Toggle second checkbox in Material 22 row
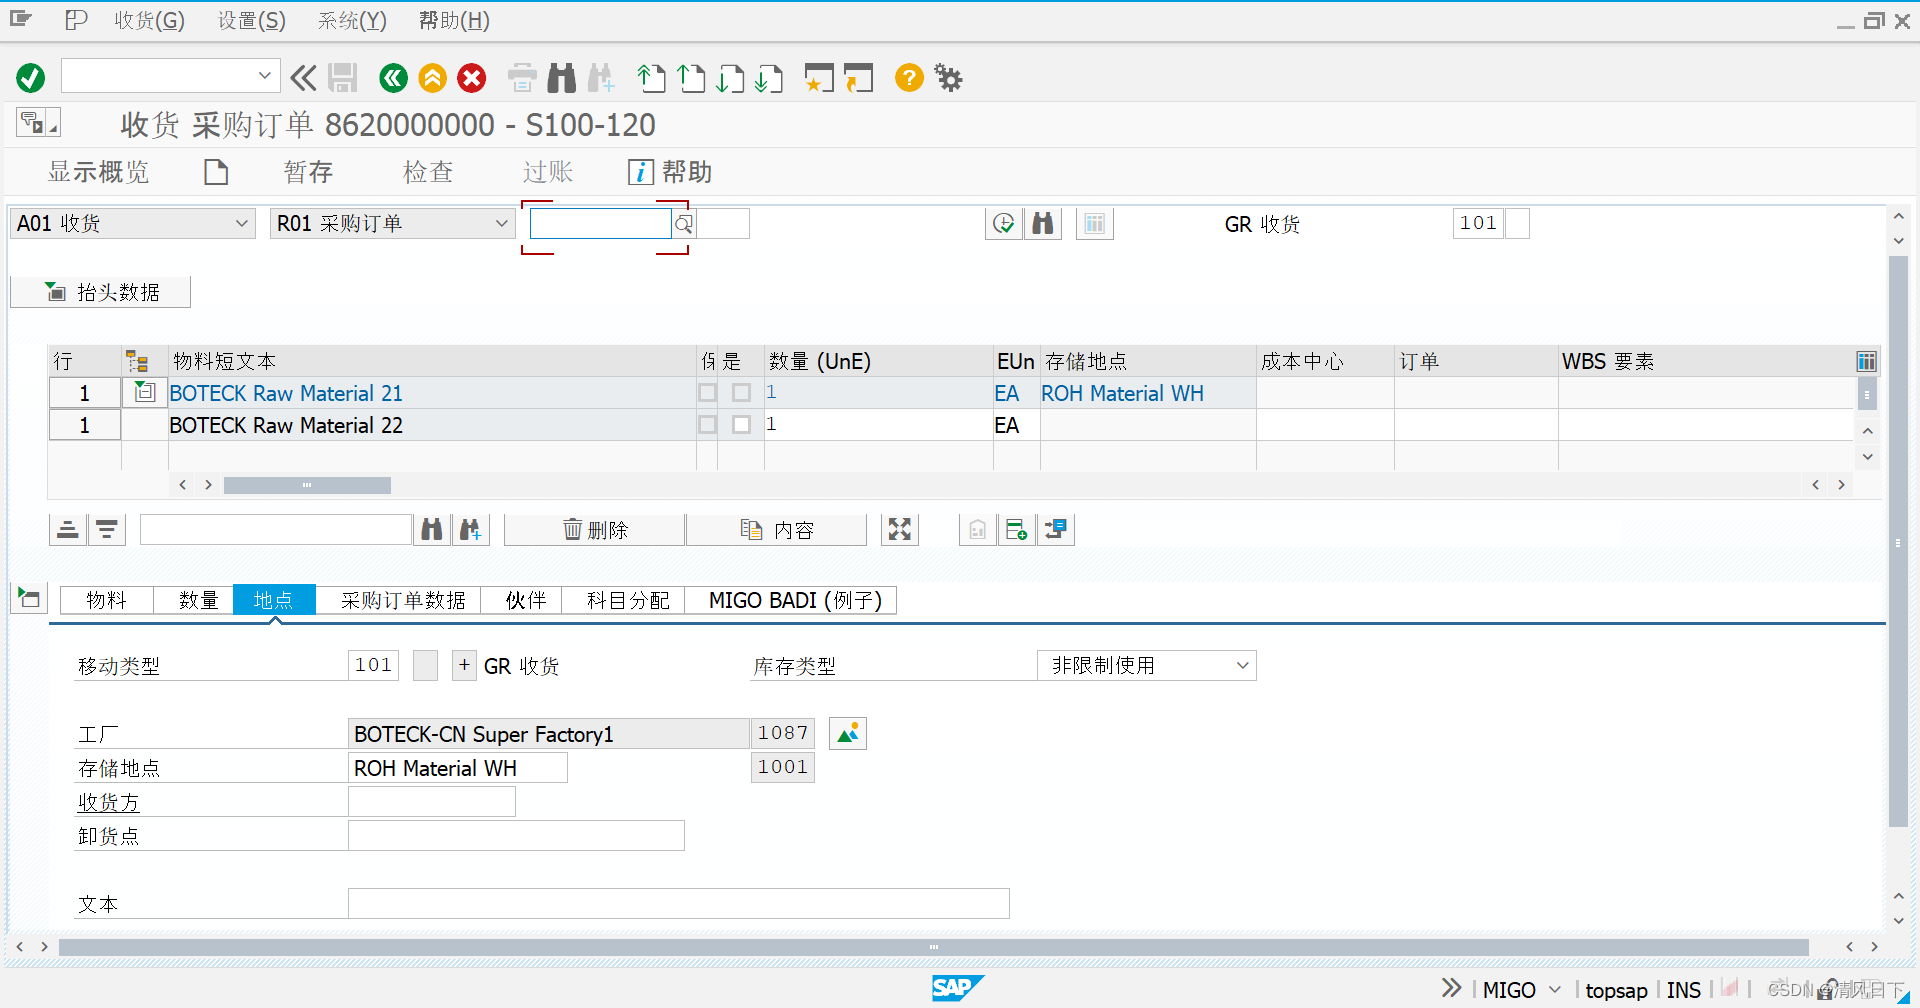 click(742, 425)
